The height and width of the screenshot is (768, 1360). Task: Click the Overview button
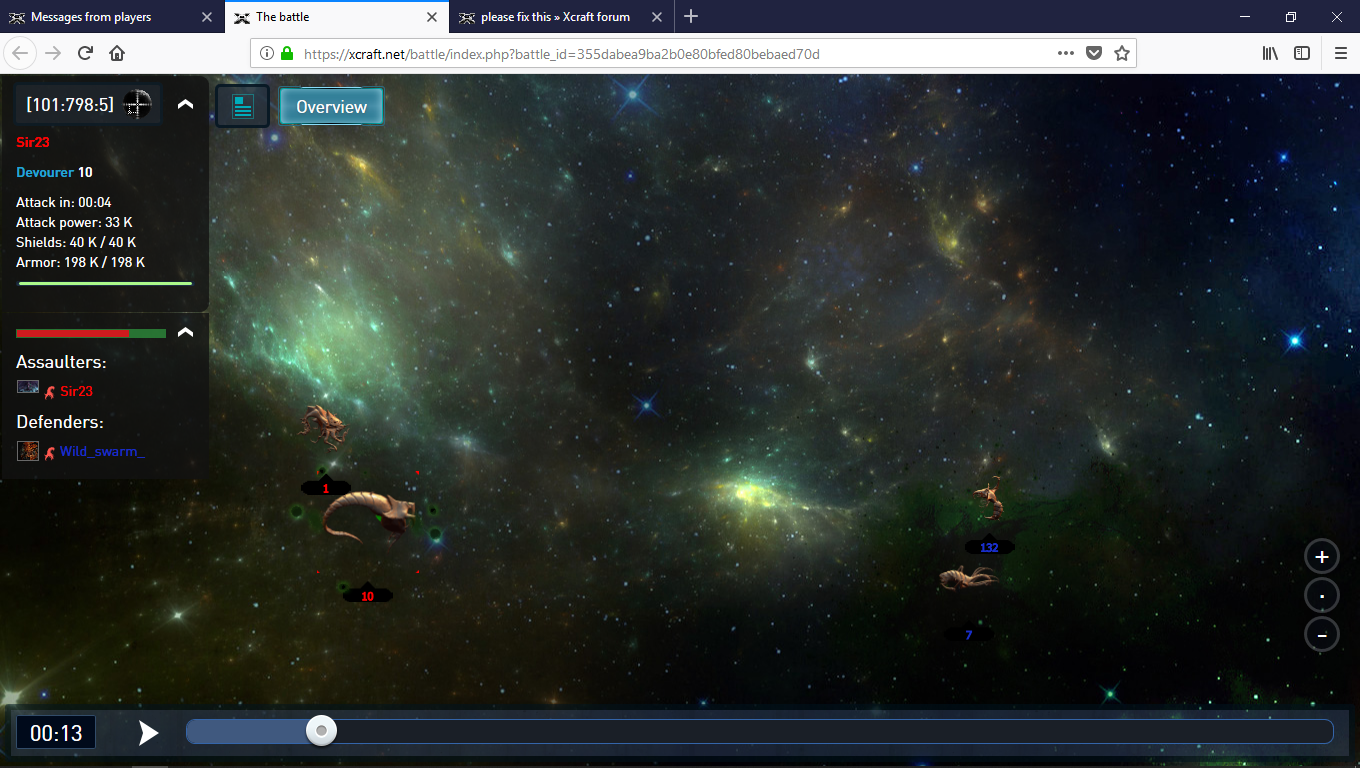point(331,107)
